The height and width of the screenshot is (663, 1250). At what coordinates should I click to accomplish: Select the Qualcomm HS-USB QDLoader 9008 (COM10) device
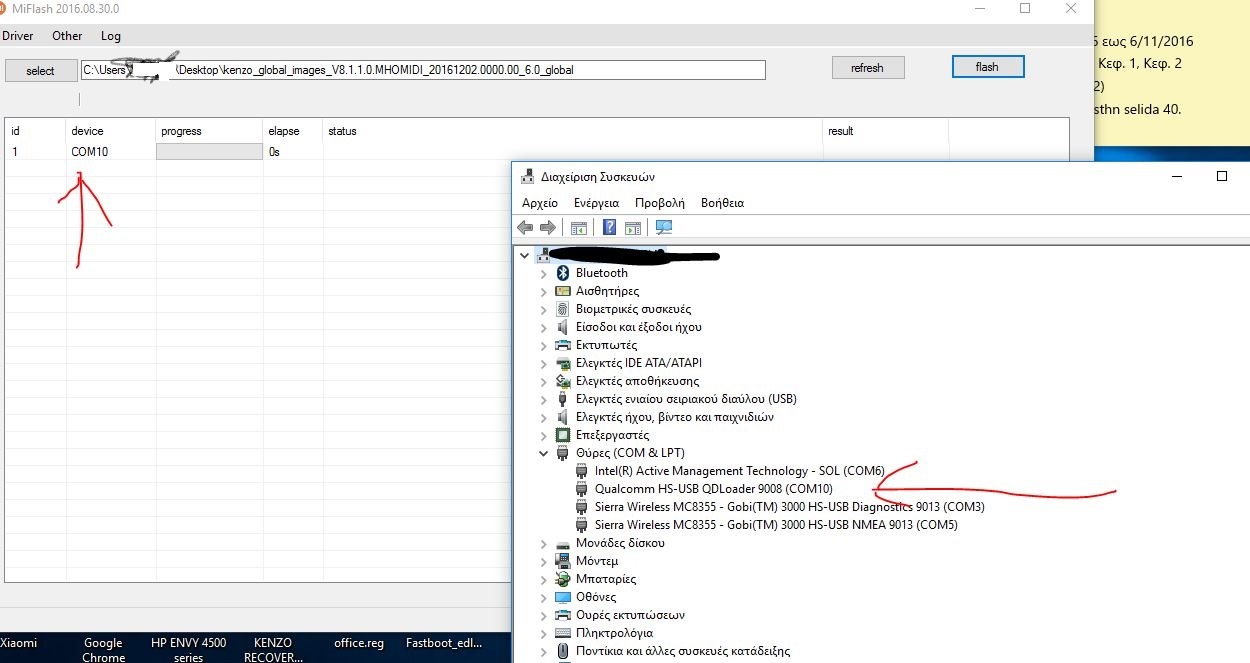(x=713, y=489)
